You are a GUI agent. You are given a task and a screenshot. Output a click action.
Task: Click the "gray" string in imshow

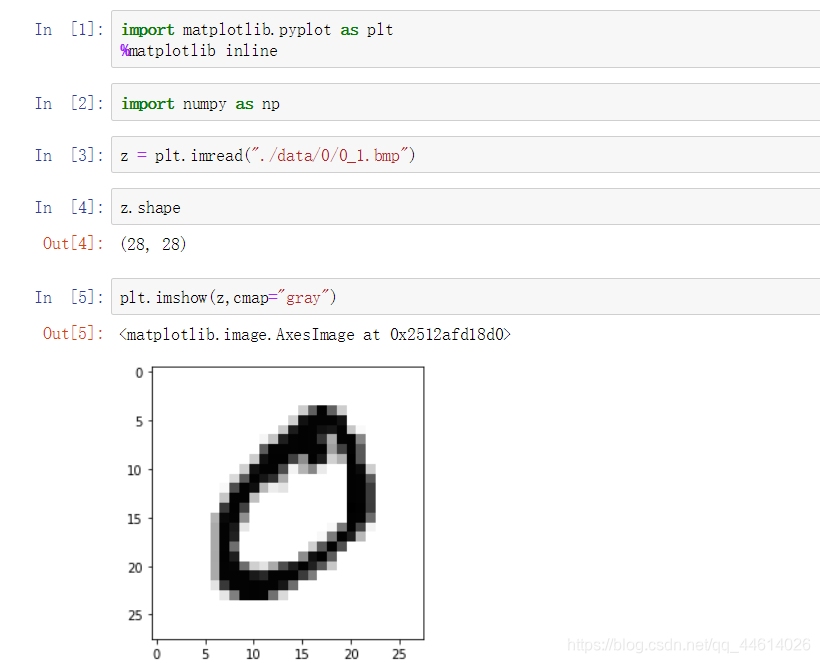[x=303, y=298]
